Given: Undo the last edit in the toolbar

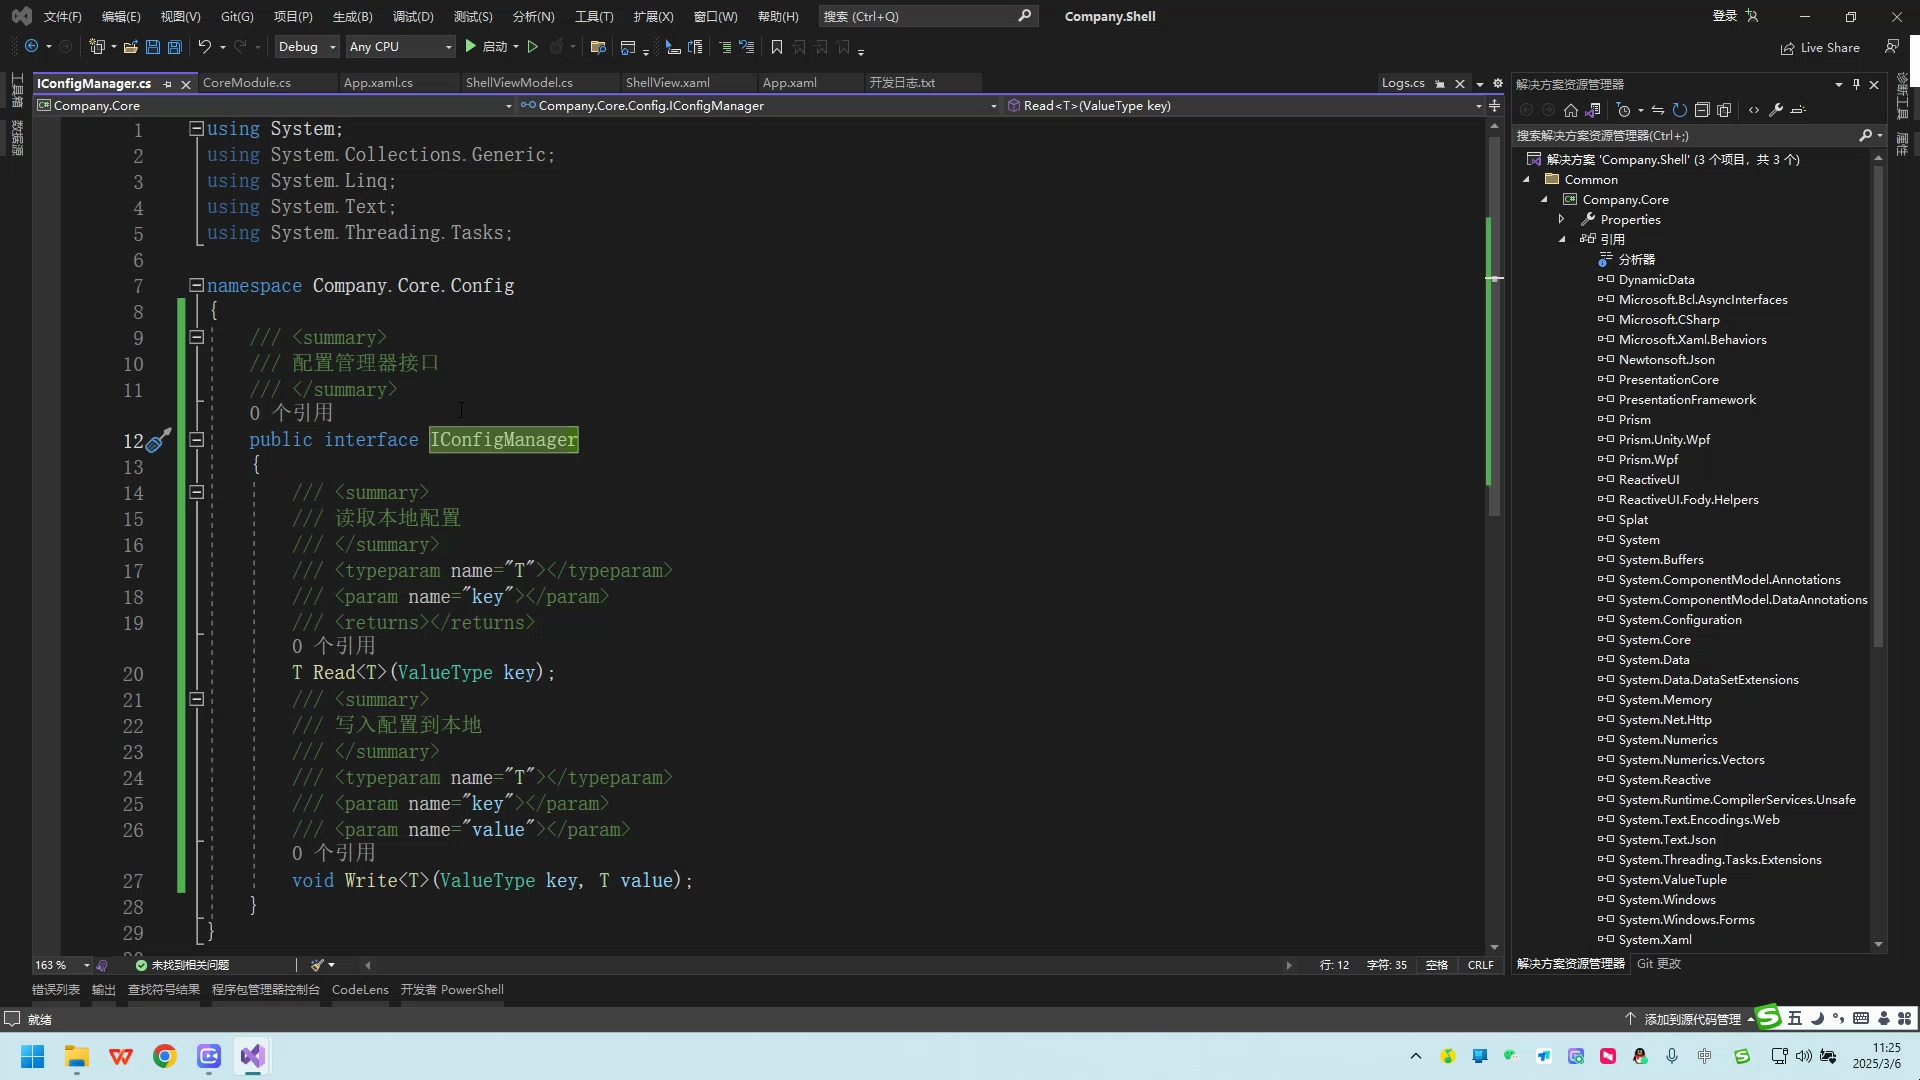Looking at the screenshot, I should point(205,47).
